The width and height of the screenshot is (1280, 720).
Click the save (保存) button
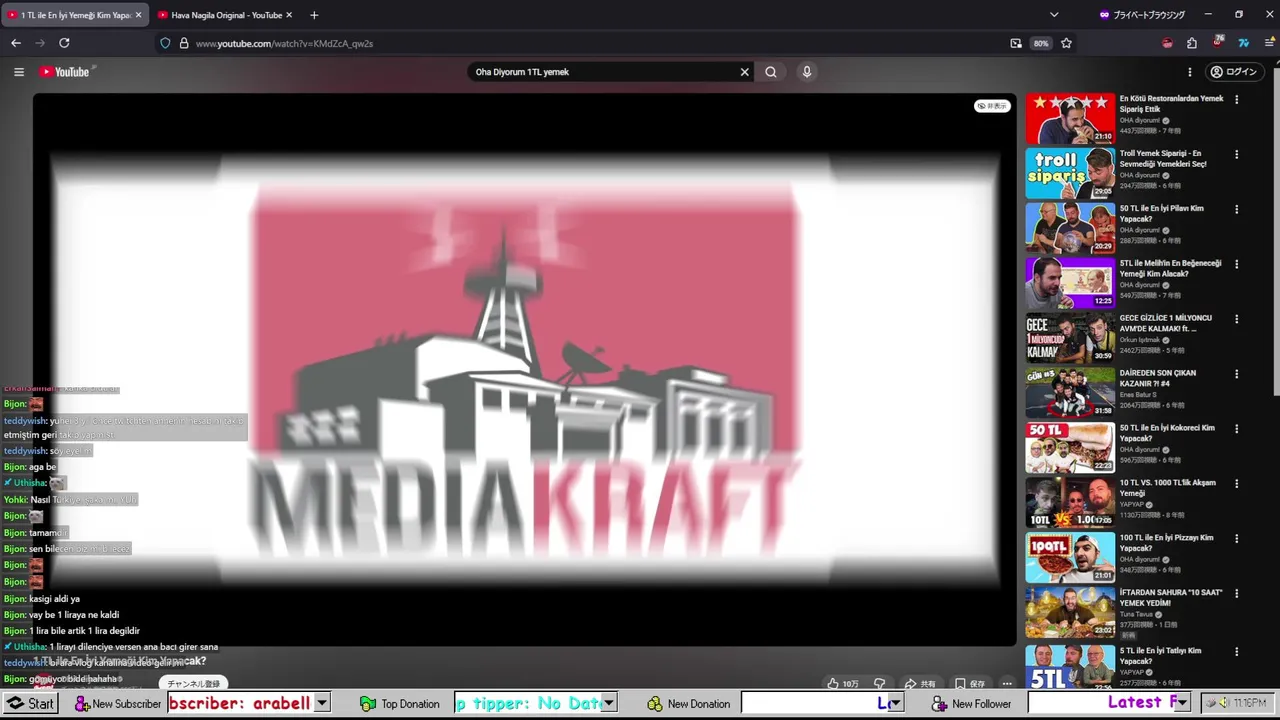click(970, 684)
